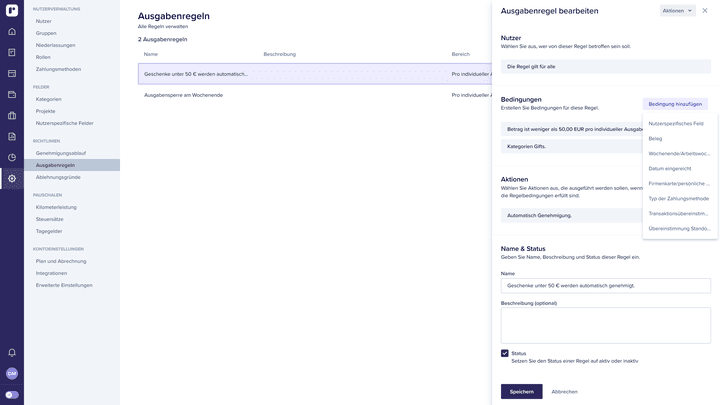Open the home icon in the sidebar
This screenshot has height=405, width=720.
coord(12,32)
